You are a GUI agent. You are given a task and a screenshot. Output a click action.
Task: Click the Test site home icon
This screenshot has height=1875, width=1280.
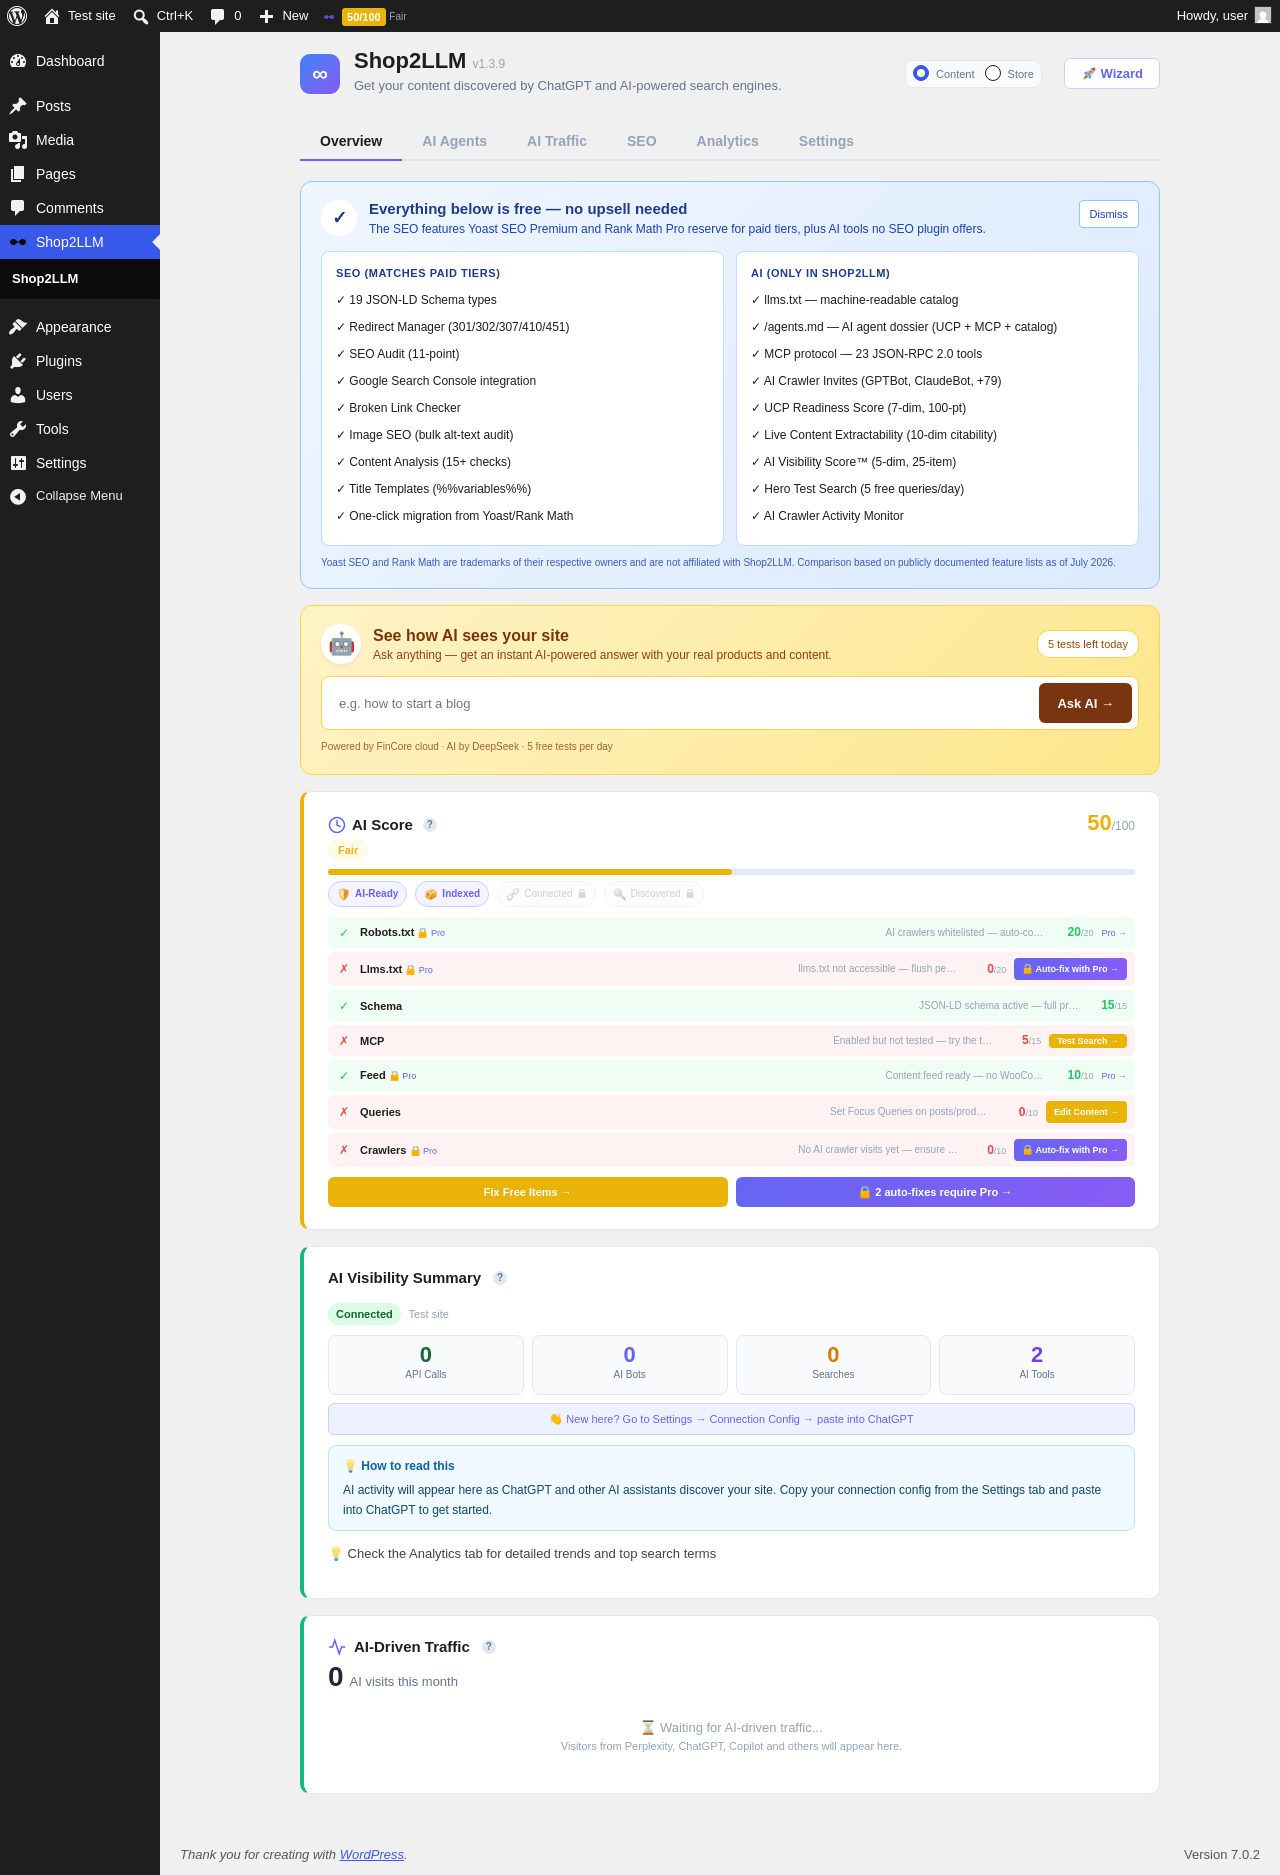point(52,16)
